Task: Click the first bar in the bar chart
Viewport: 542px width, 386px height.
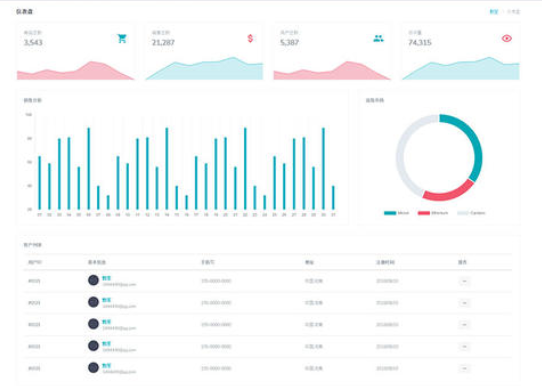Action: [39, 183]
